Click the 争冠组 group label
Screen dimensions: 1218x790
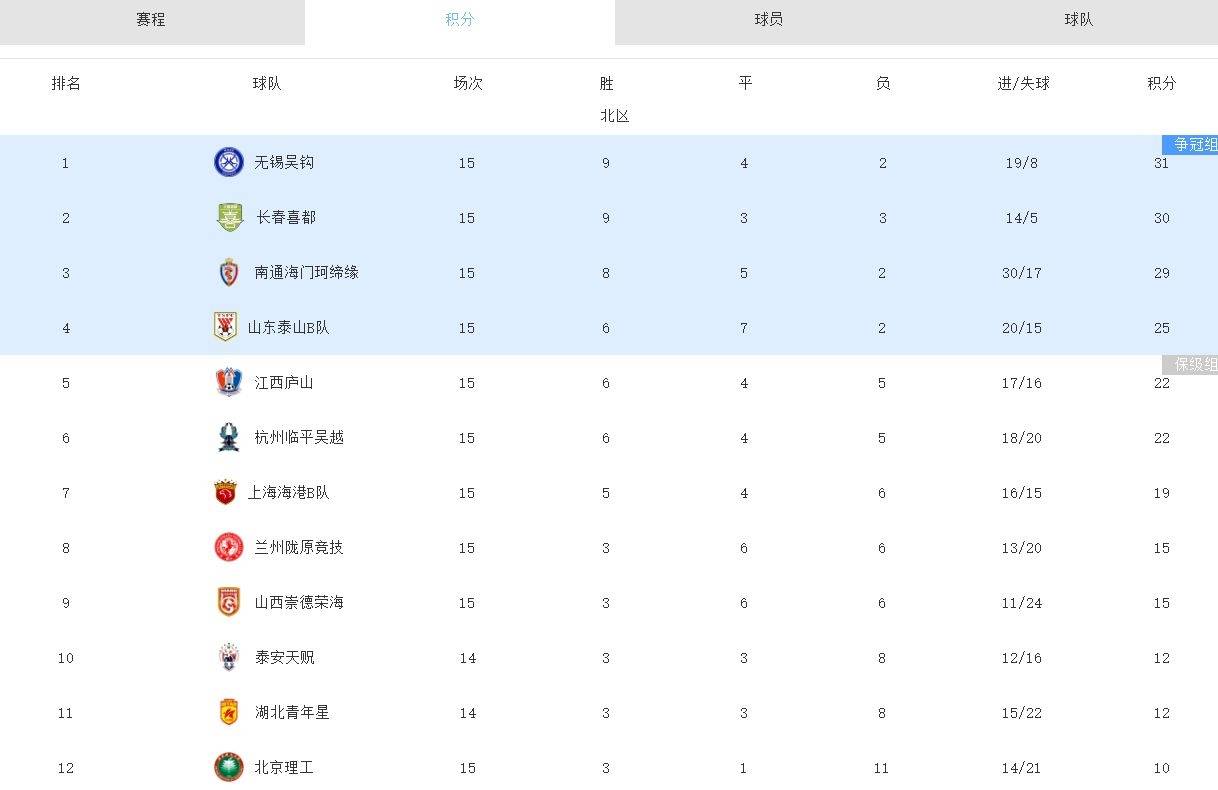1190,145
